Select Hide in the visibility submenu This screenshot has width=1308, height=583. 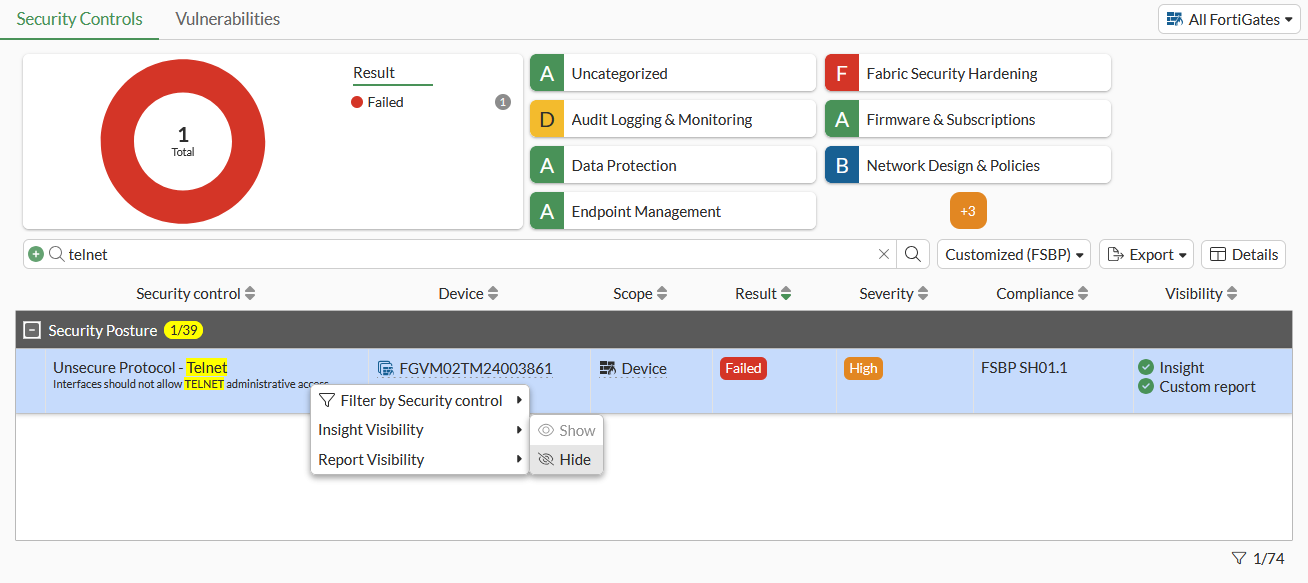[x=566, y=460]
